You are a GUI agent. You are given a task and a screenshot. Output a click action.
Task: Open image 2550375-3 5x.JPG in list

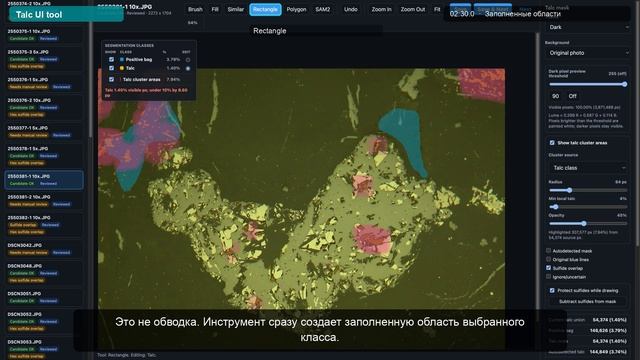44,59
